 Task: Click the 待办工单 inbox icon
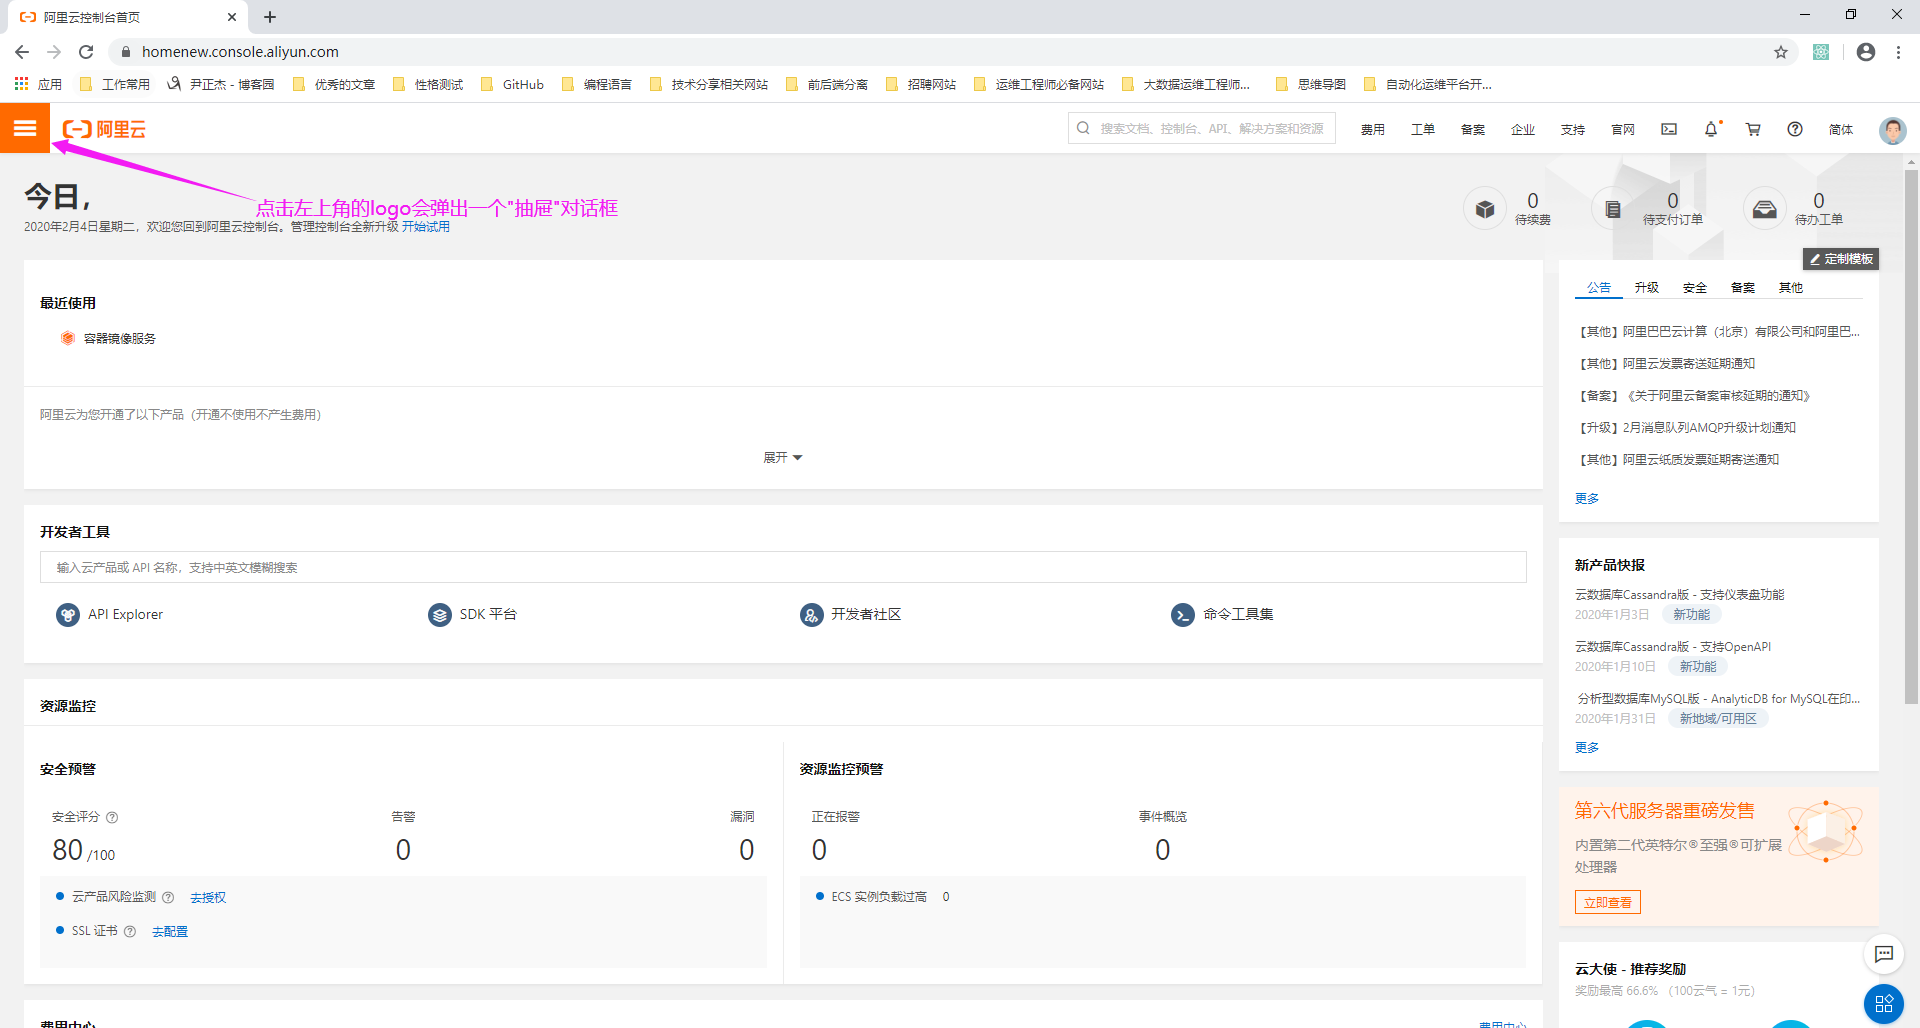pos(1764,209)
